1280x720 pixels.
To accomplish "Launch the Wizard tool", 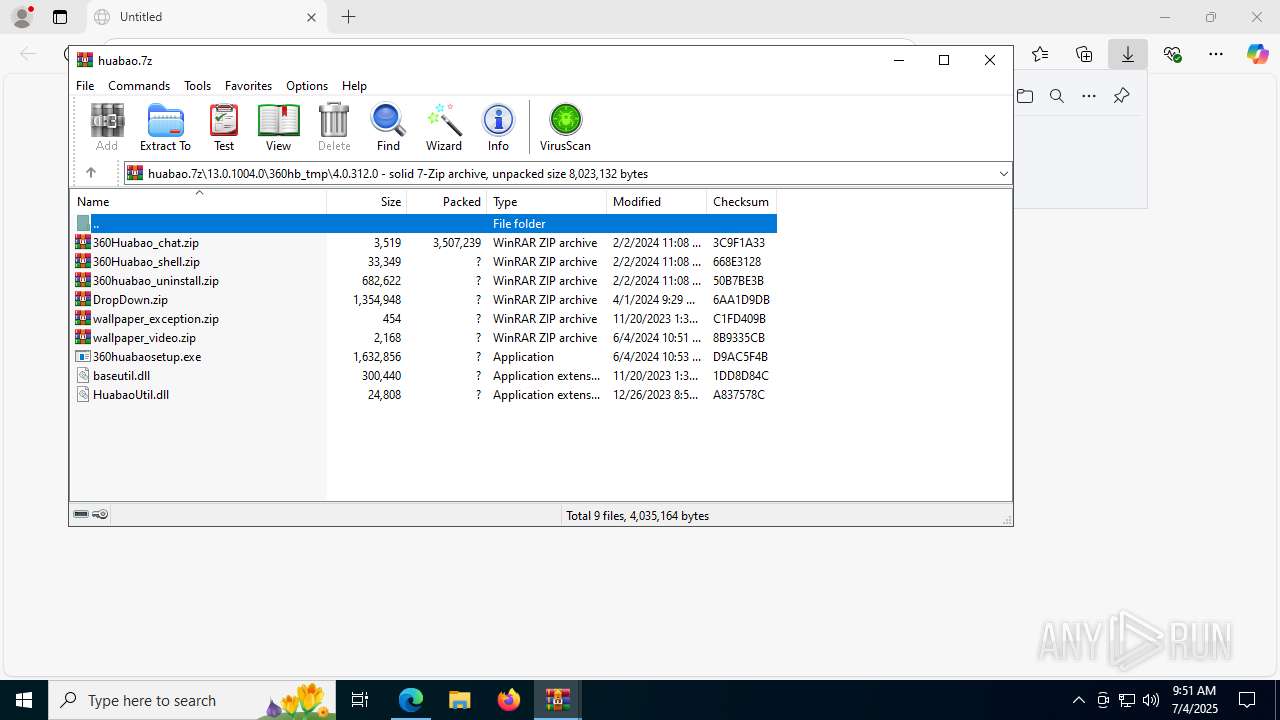I will [444, 127].
